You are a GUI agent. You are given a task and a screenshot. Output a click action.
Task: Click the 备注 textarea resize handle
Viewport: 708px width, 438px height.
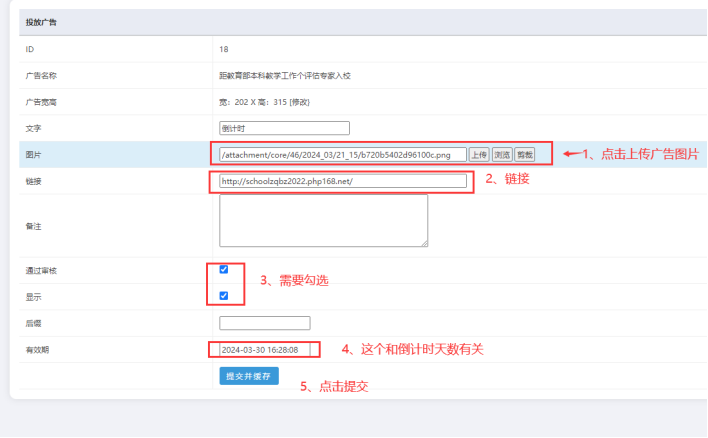point(424,242)
